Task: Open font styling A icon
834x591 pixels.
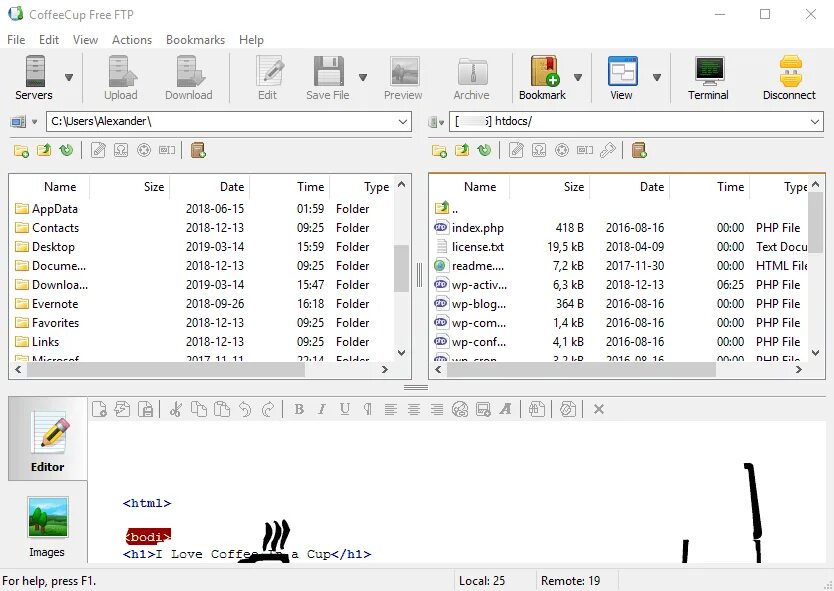Action: tap(505, 409)
